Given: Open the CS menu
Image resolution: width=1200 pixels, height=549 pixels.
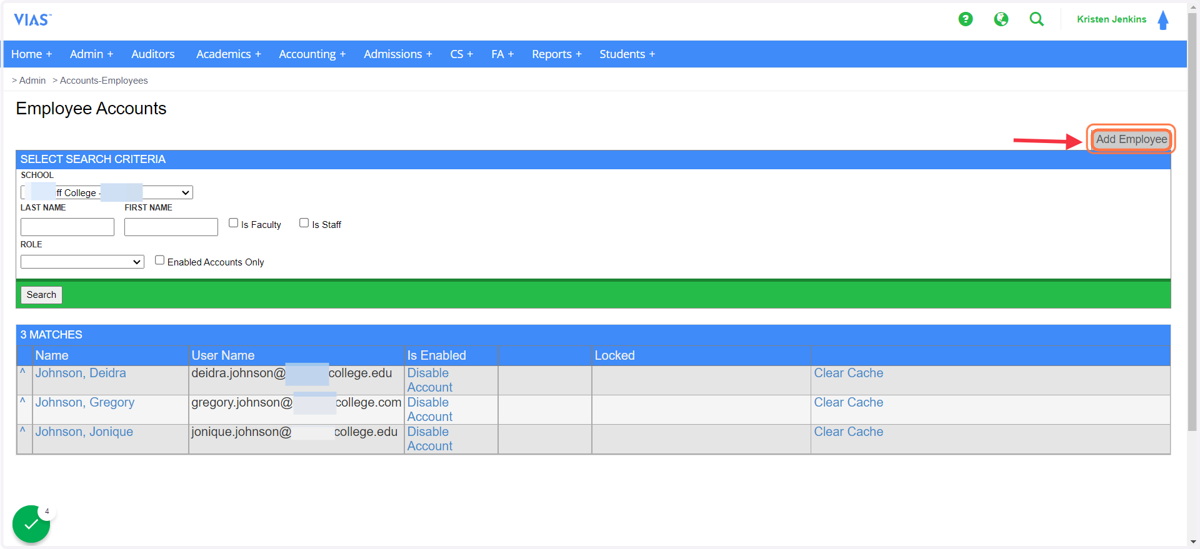Looking at the screenshot, I should pyautogui.click(x=461, y=54).
